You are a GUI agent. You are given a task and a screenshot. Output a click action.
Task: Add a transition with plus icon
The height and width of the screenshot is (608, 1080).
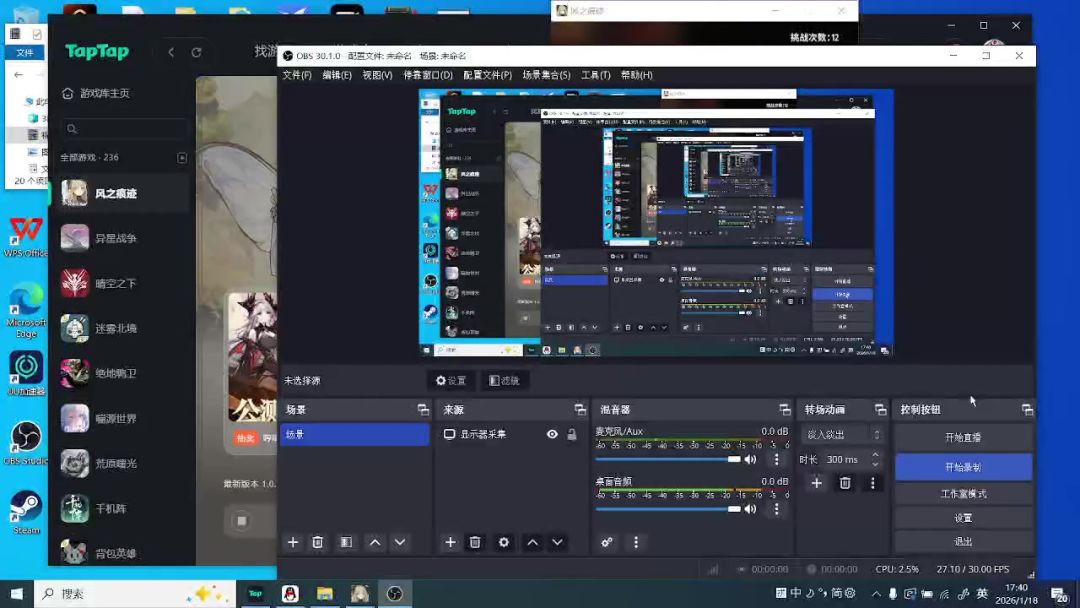click(816, 483)
